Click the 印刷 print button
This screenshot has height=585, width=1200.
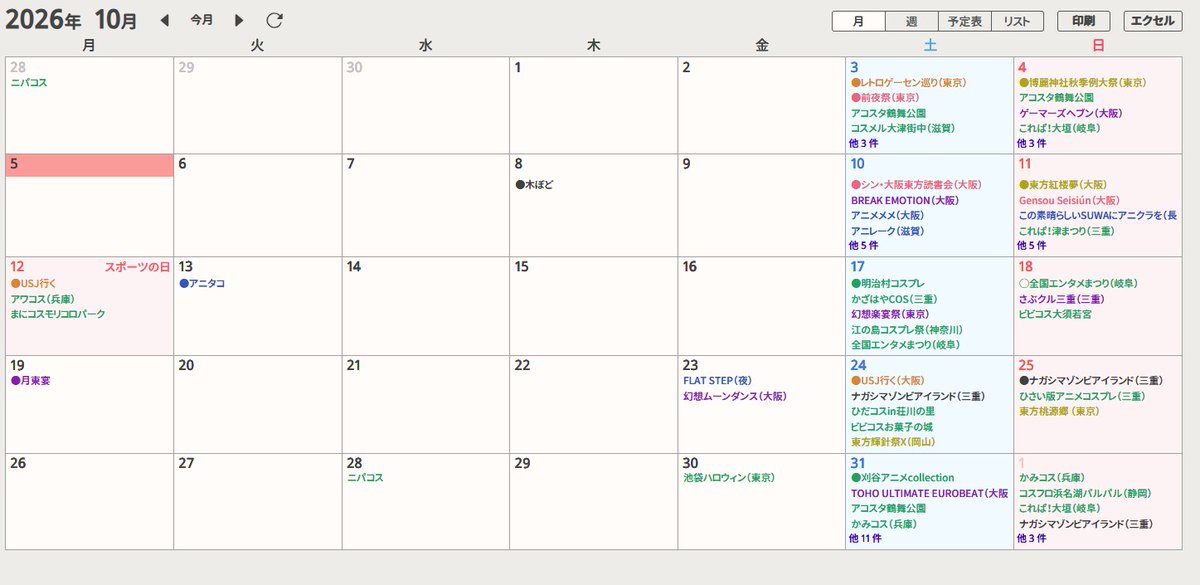1083,21
